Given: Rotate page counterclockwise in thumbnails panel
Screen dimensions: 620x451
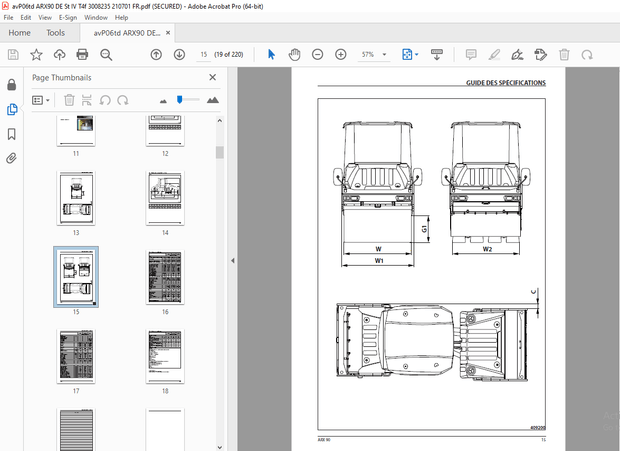Looking at the screenshot, I should 105,100.
